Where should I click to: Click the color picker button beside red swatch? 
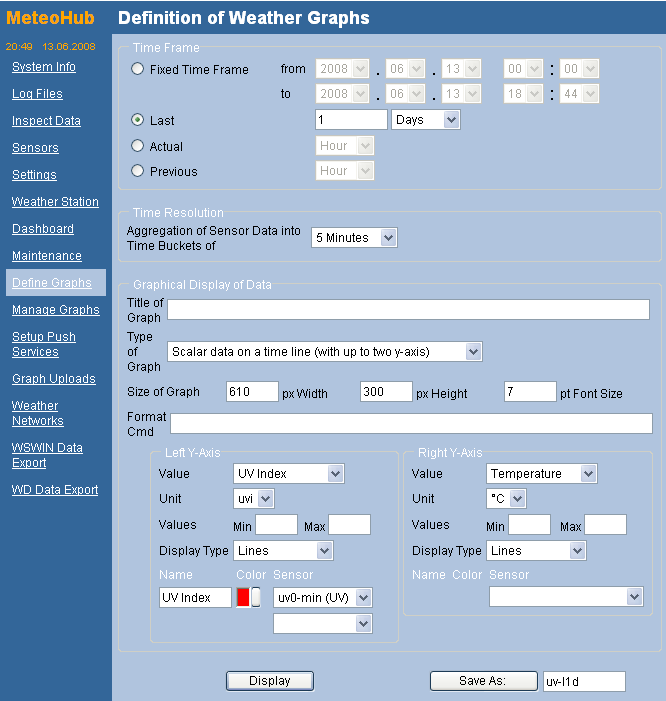click(x=256, y=597)
